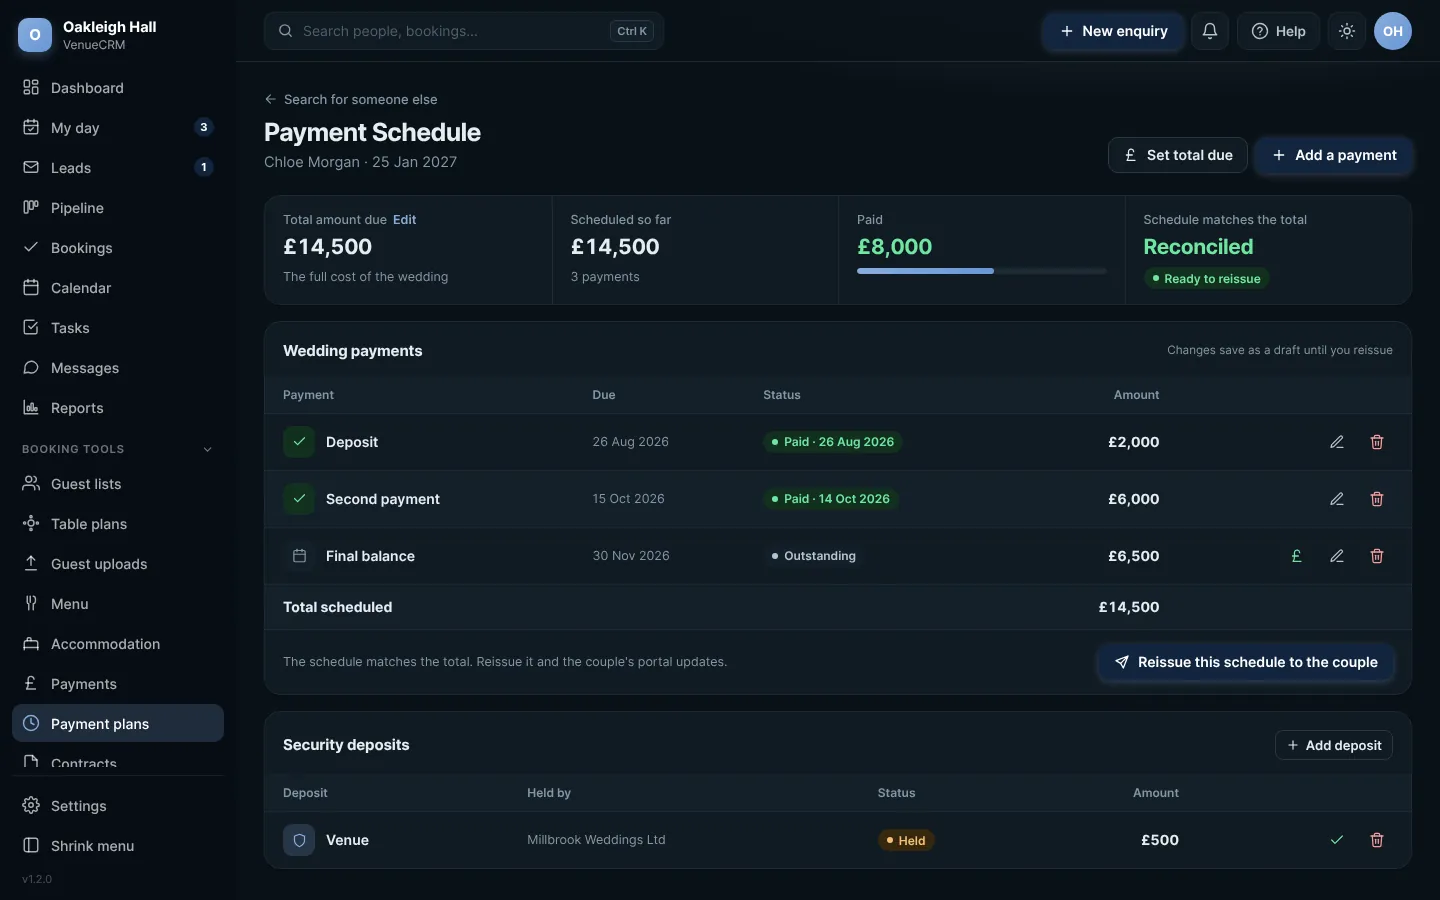Go back via Search for someone else
Screen dimensions: 1440x900
coord(351,99)
